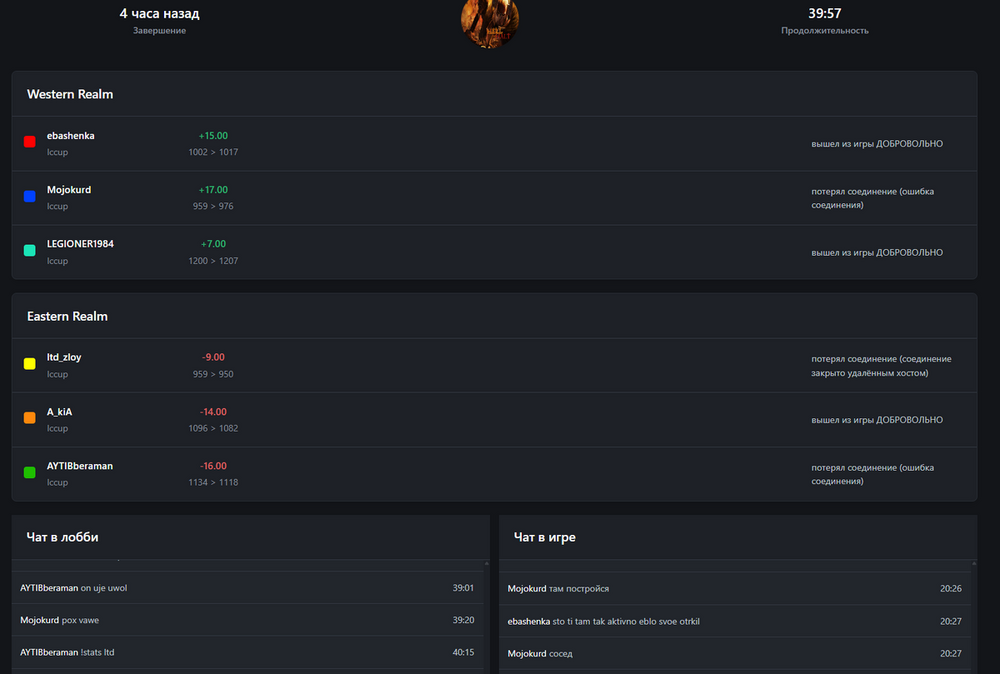Open AYTIBberaman's name in Eastern Realm roster
Screen dimensions: 1000x674
[80, 466]
